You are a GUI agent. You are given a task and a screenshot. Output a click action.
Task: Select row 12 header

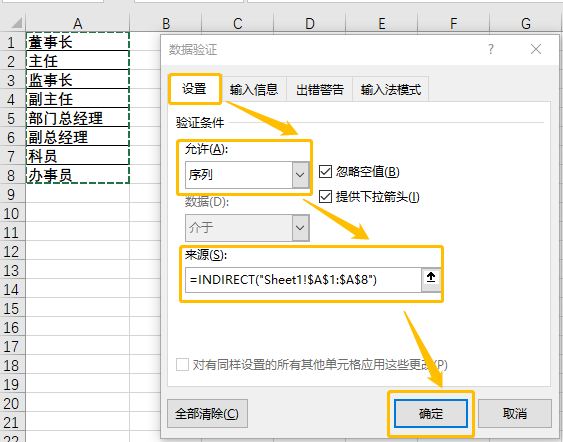[x=12, y=251]
